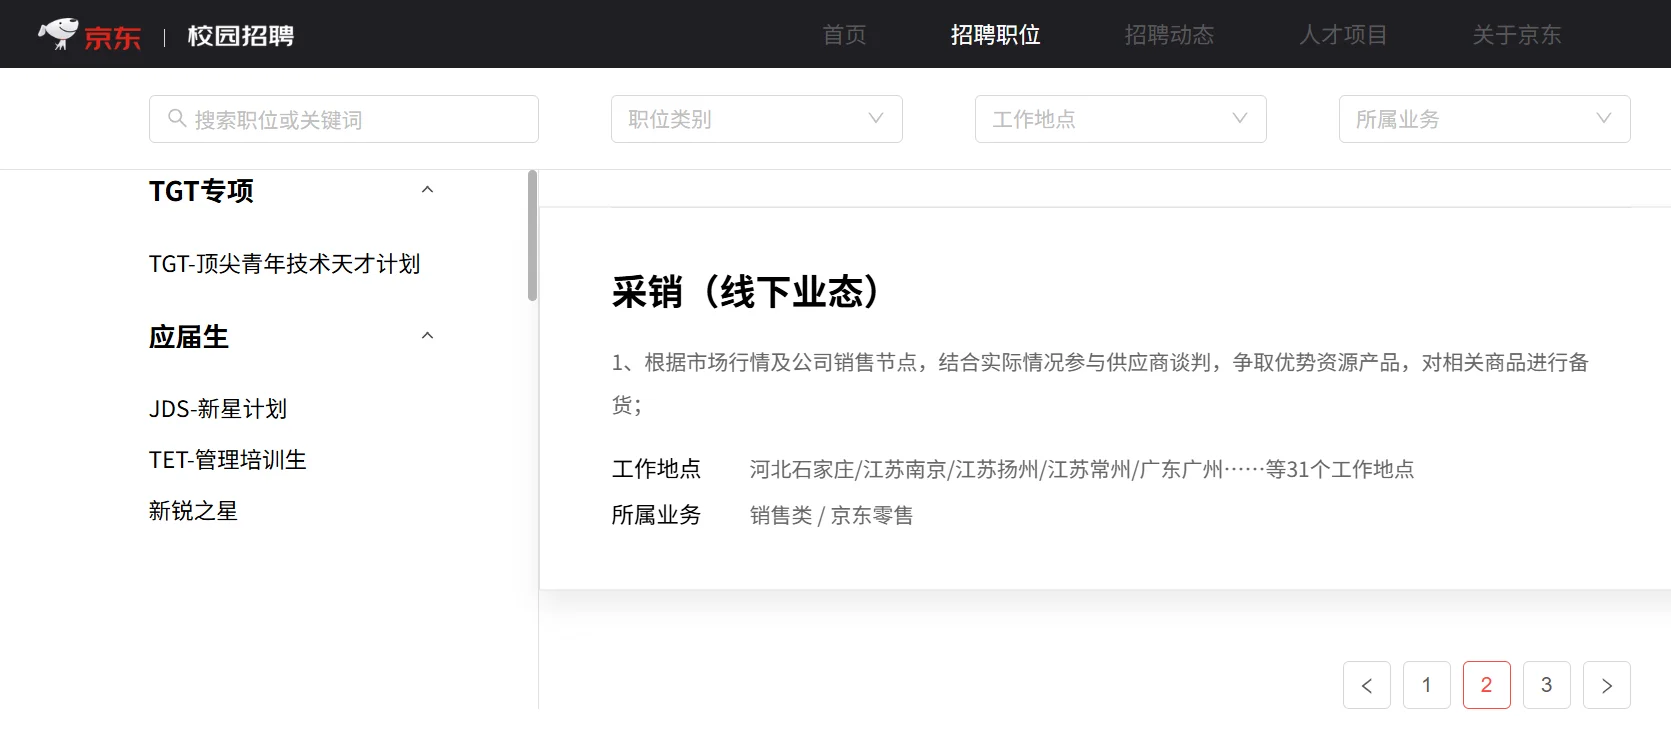Go to page 3
Image resolution: width=1671 pixels, height=753 pixels.
coord(1546,685)
